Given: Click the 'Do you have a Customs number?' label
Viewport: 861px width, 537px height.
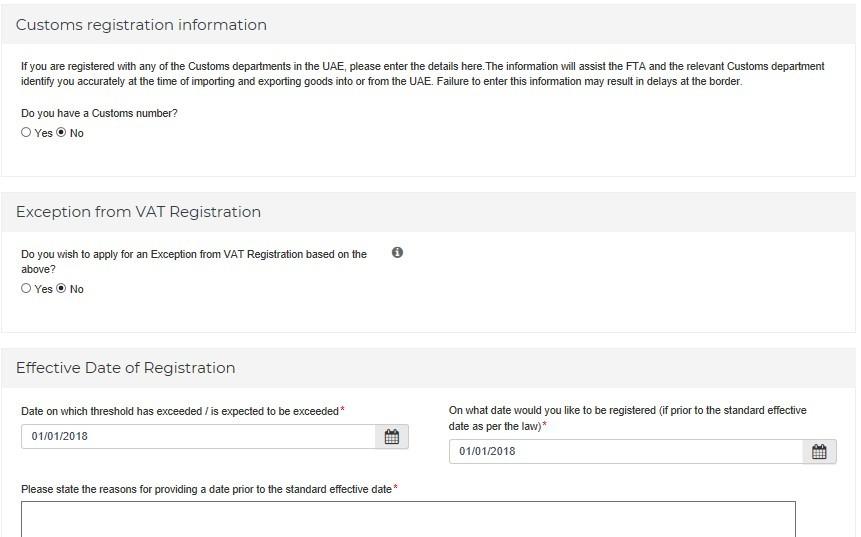Looking at the screenshot, I should 99,113.
